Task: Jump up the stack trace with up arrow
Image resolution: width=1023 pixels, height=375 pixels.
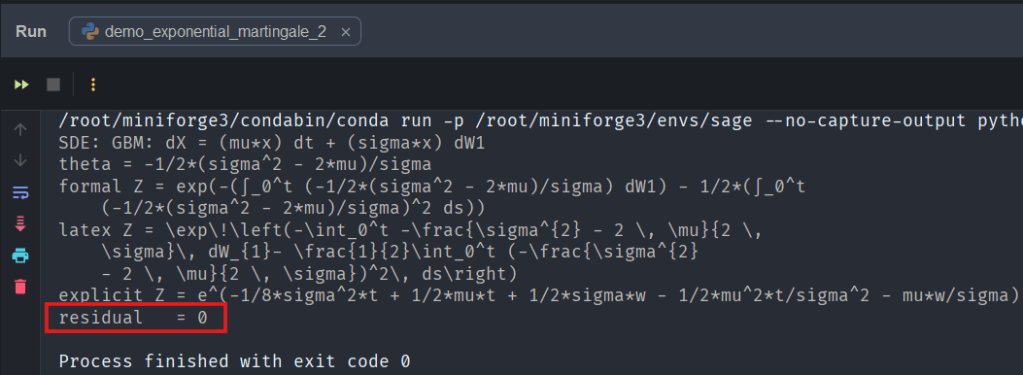Action: (x=20, y=130)
